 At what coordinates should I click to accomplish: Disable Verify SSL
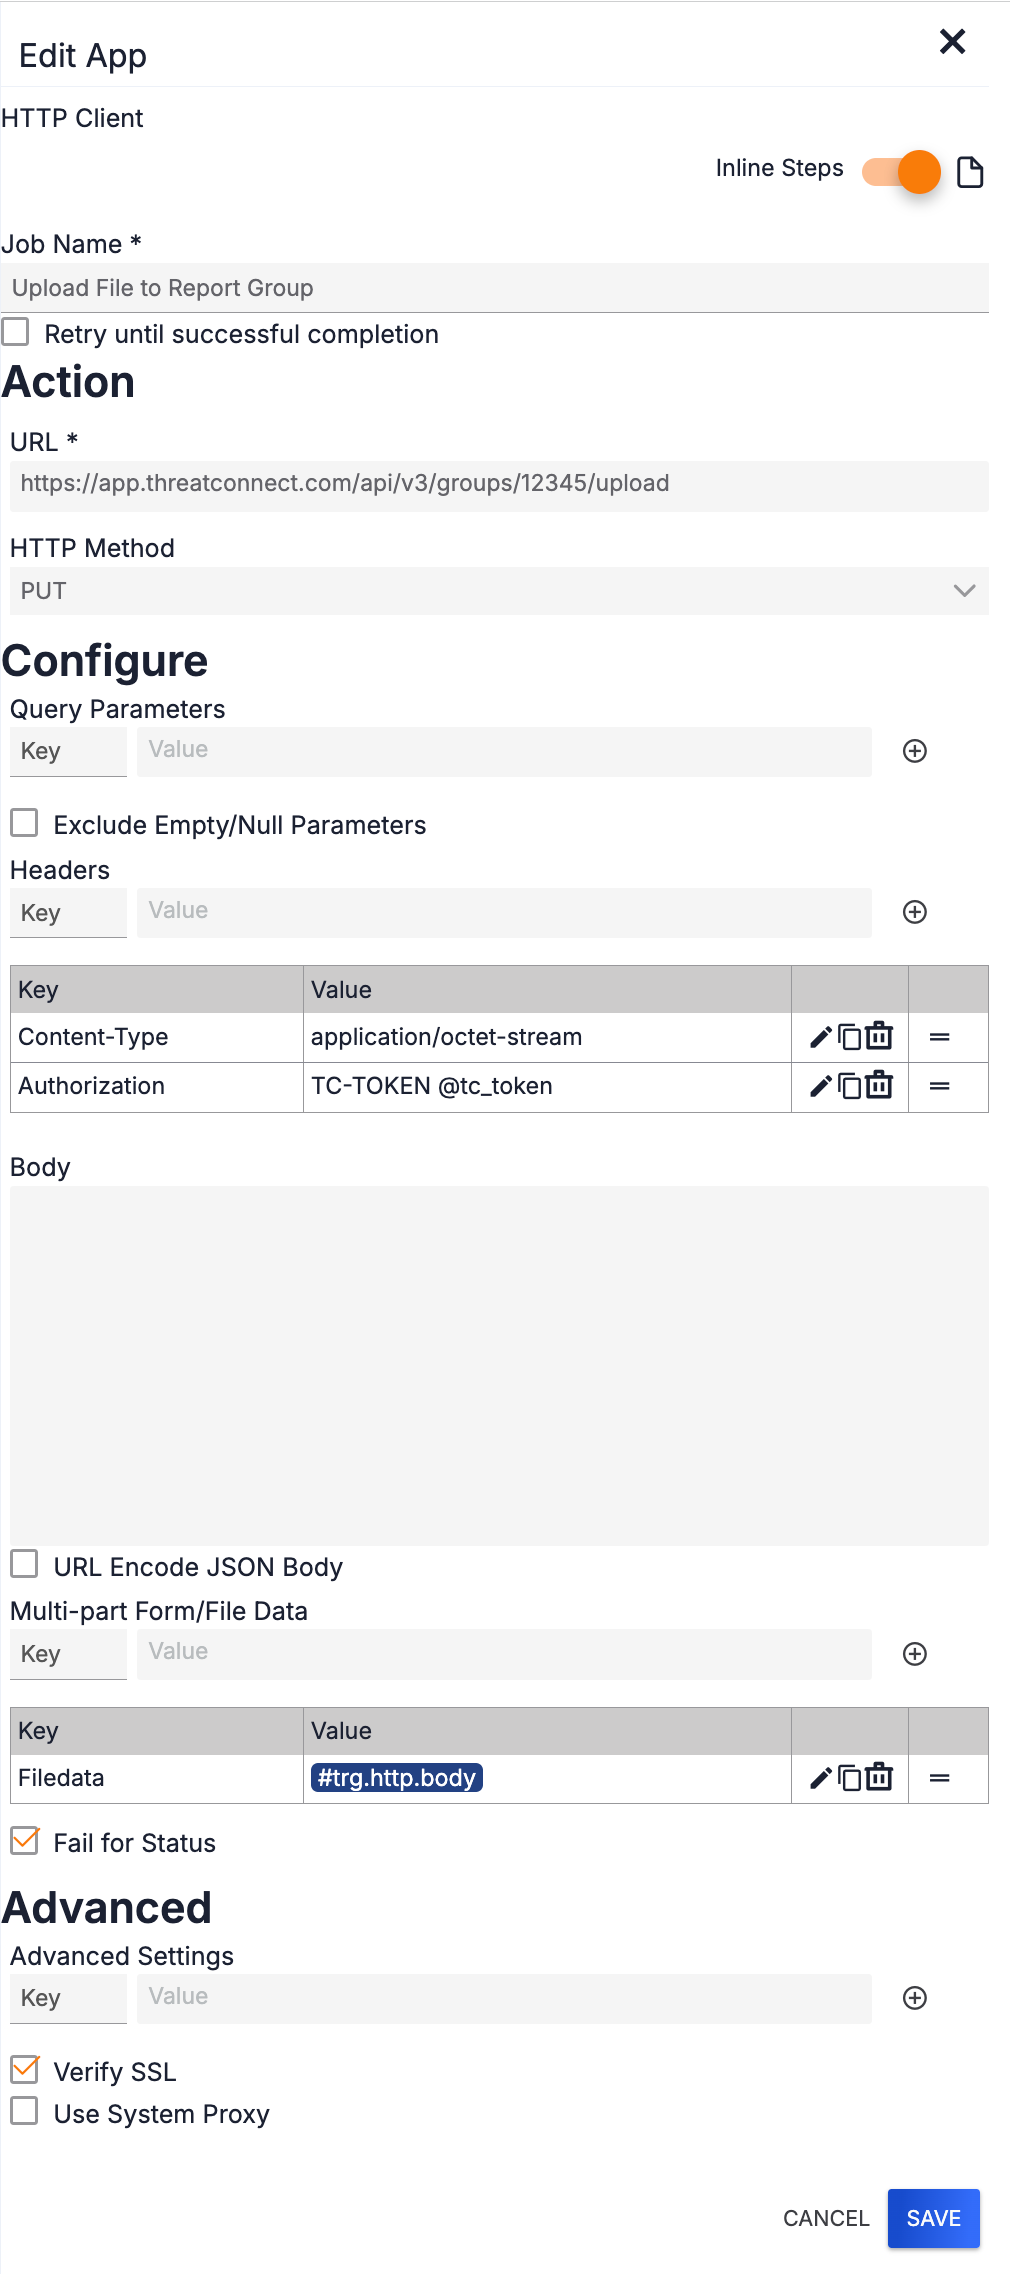pyautogui.click(x=24, y=2070)
